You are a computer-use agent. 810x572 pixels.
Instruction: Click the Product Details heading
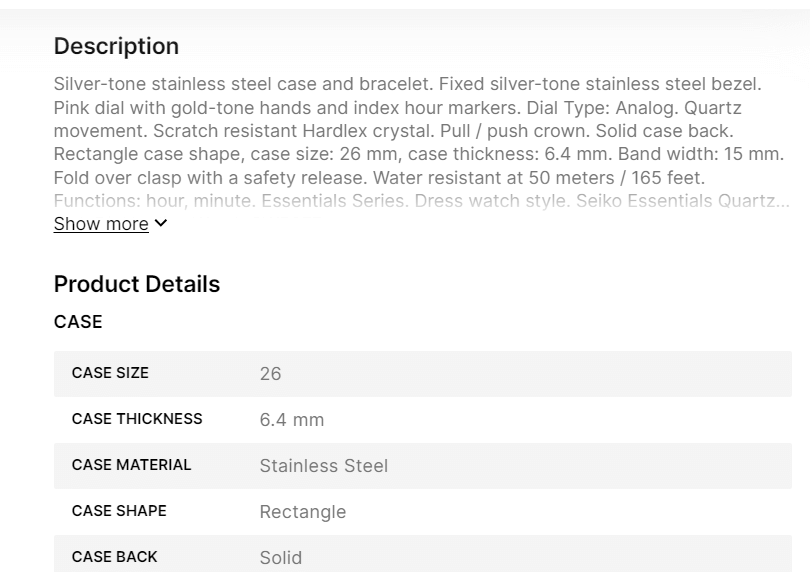click(x=137, y=284)
